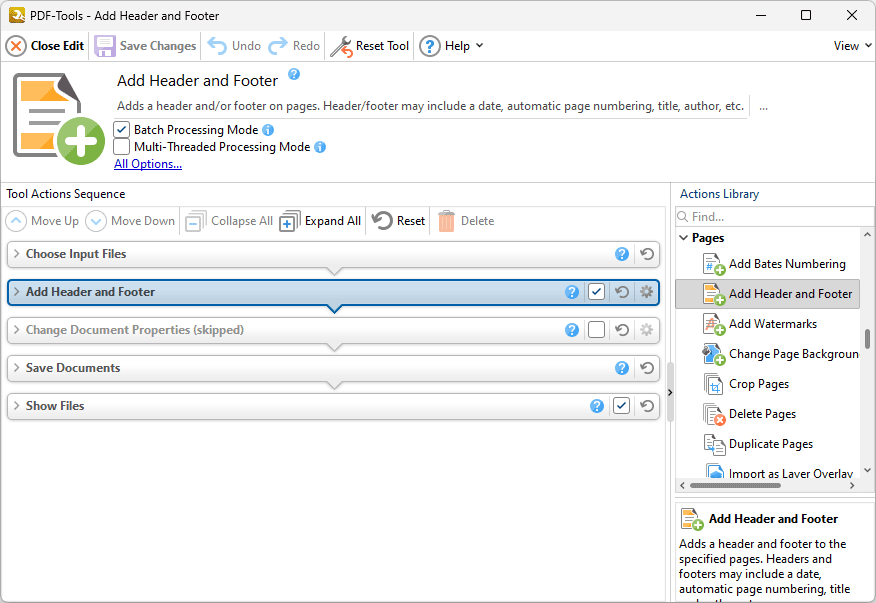The height and width of the screenshot is (603, 876).
Task: Open help for Add Header and Footer step
Action: click(572, 292)
